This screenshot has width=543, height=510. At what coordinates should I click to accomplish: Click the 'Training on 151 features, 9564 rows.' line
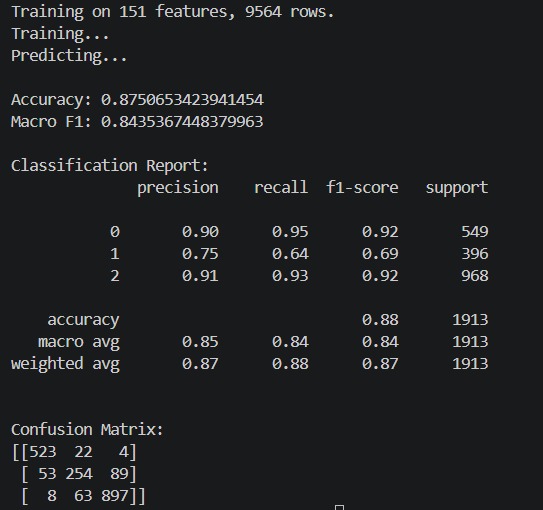pos(172,12)
